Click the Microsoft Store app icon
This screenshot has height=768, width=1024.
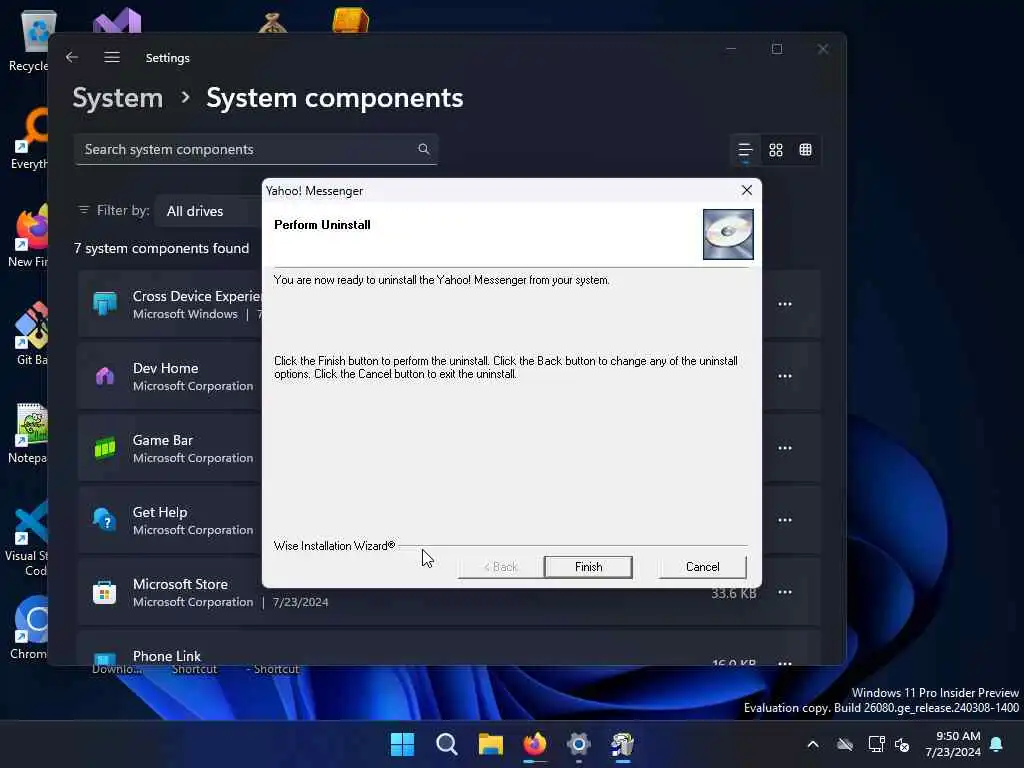point(104,592)
